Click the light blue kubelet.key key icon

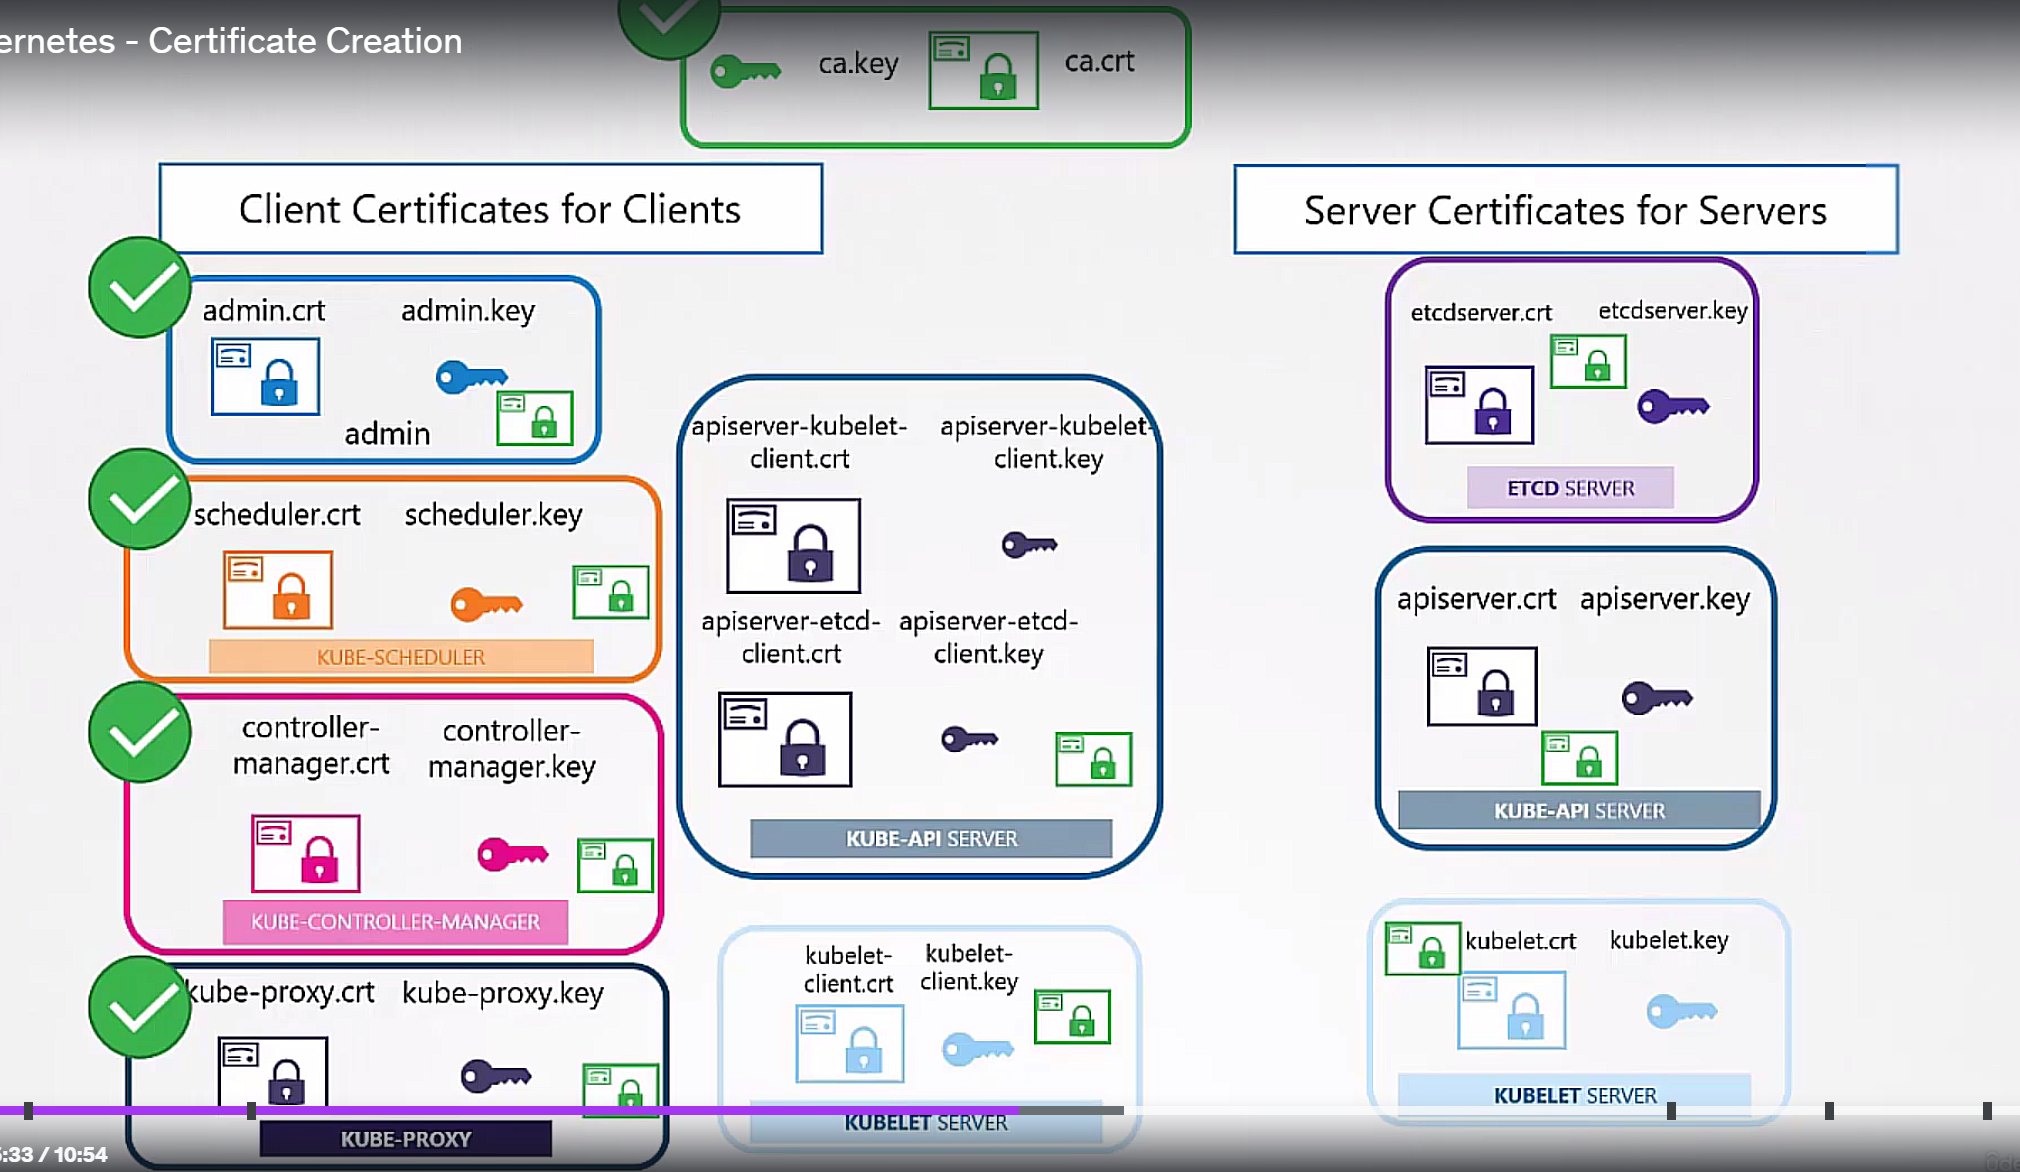tap(1682, 1011)
